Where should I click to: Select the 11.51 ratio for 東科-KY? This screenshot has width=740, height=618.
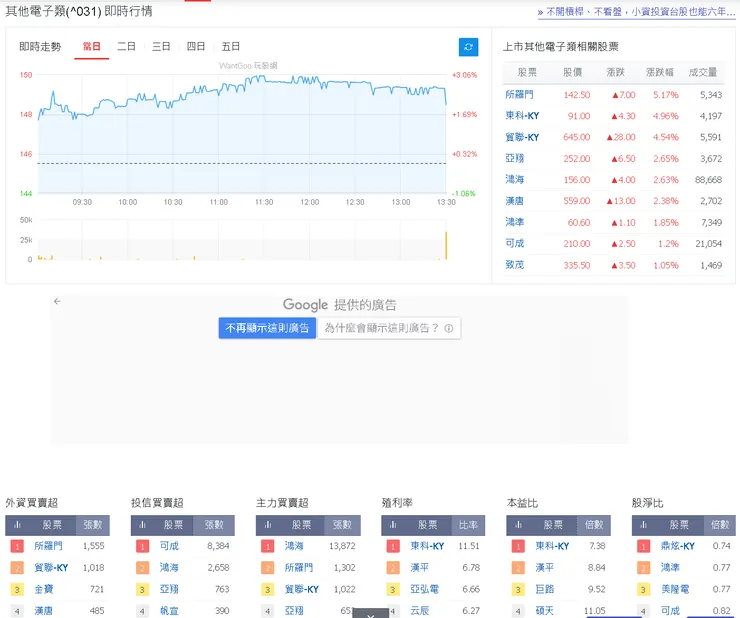(x=469, y=546)
